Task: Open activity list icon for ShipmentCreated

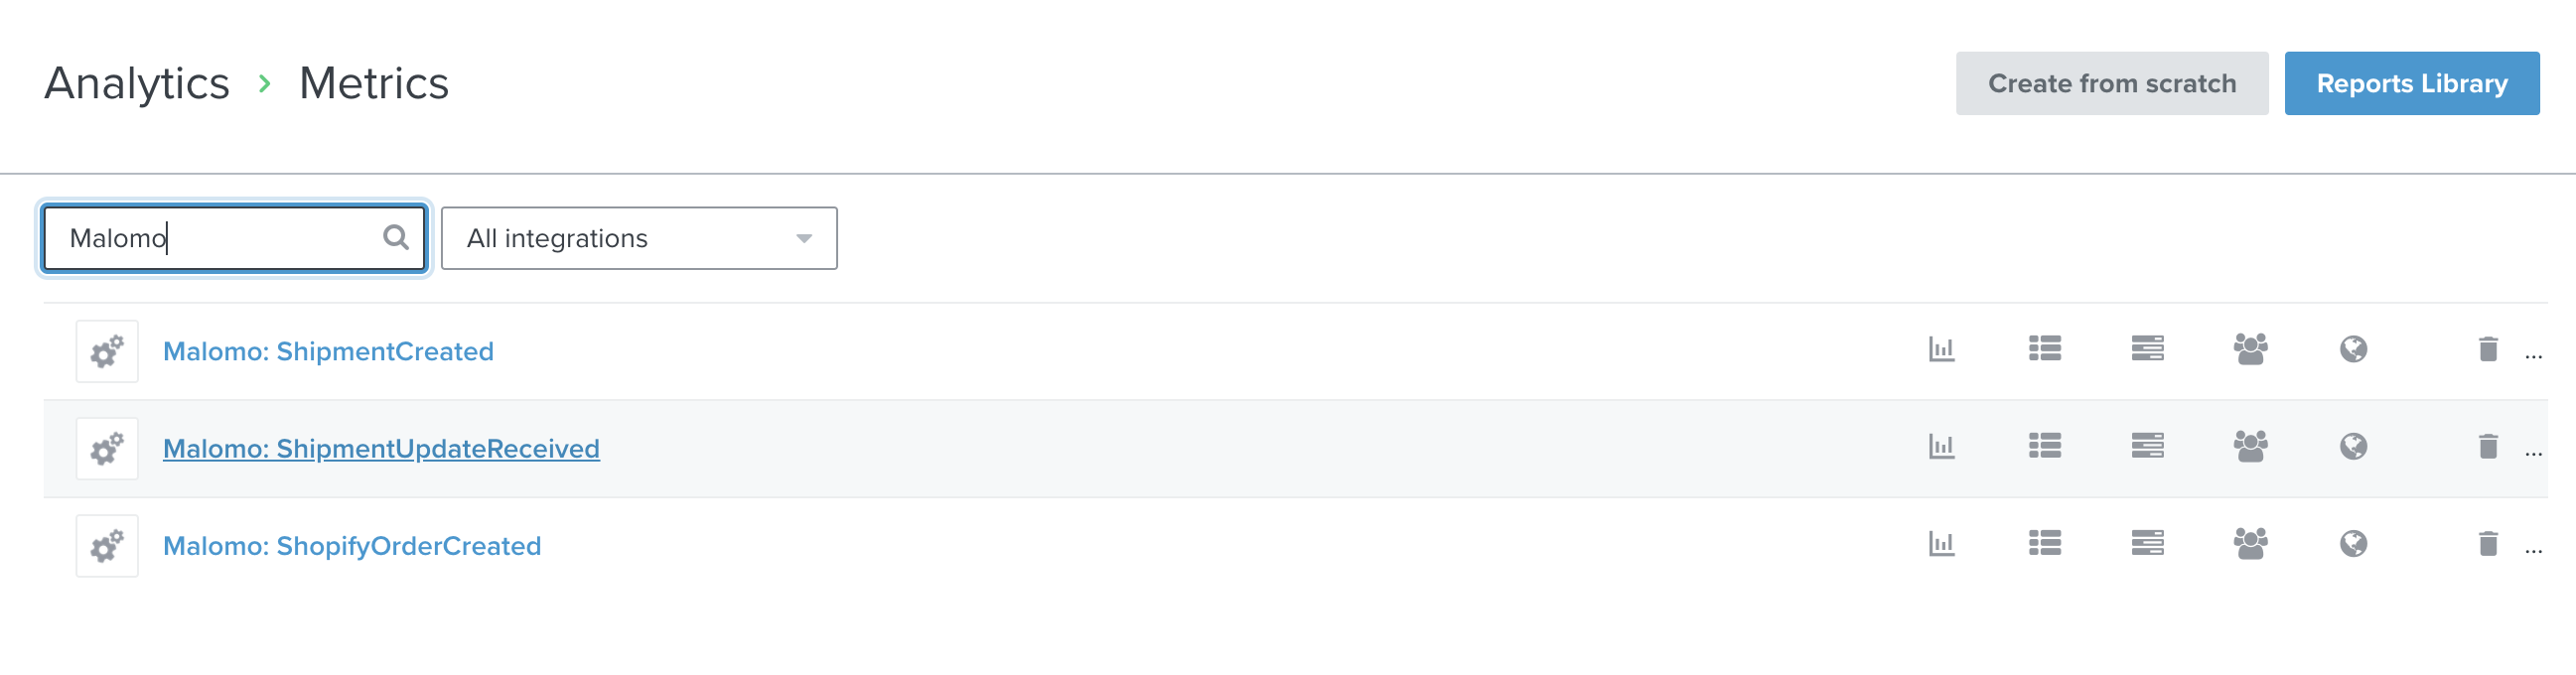Action: click(2044, 349)
